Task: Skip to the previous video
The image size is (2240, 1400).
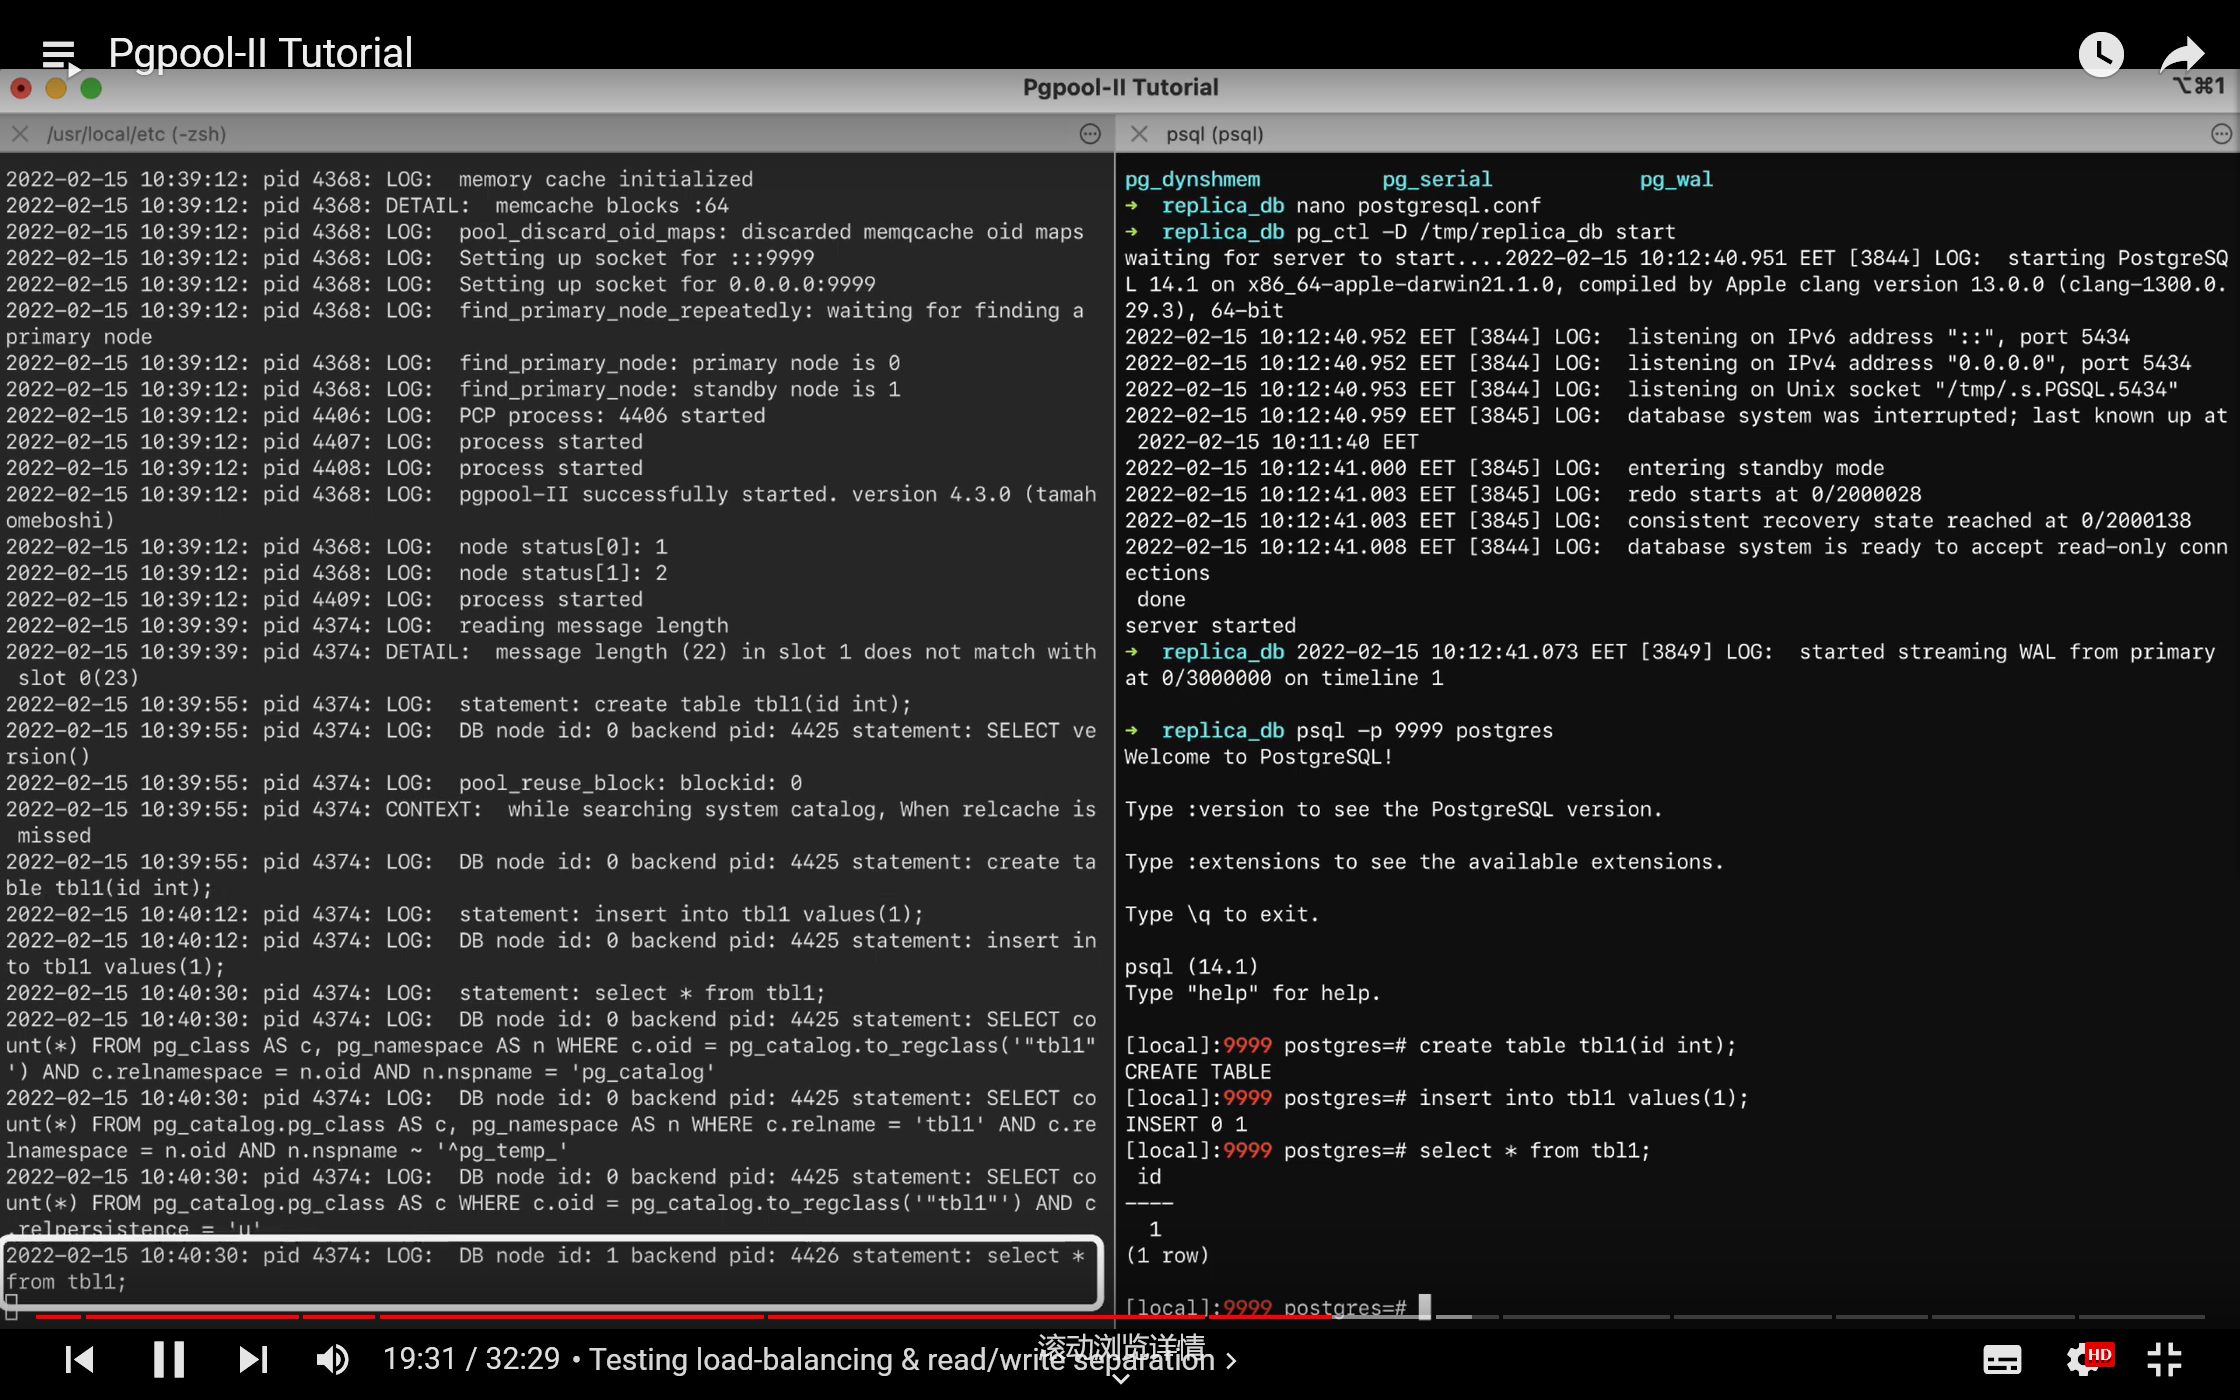Action: point(79,1359)
